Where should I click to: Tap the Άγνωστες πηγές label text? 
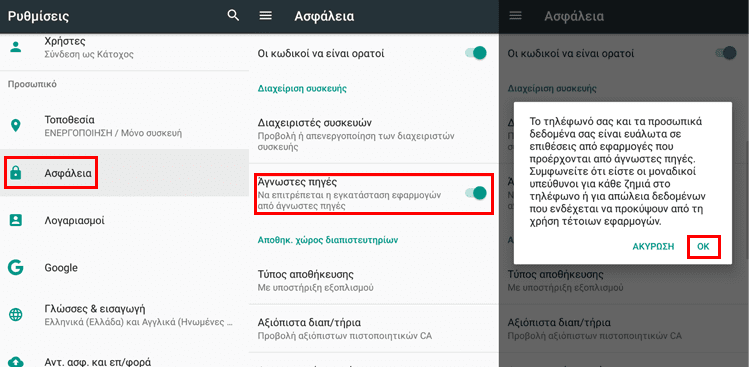[x=298, y=182]
